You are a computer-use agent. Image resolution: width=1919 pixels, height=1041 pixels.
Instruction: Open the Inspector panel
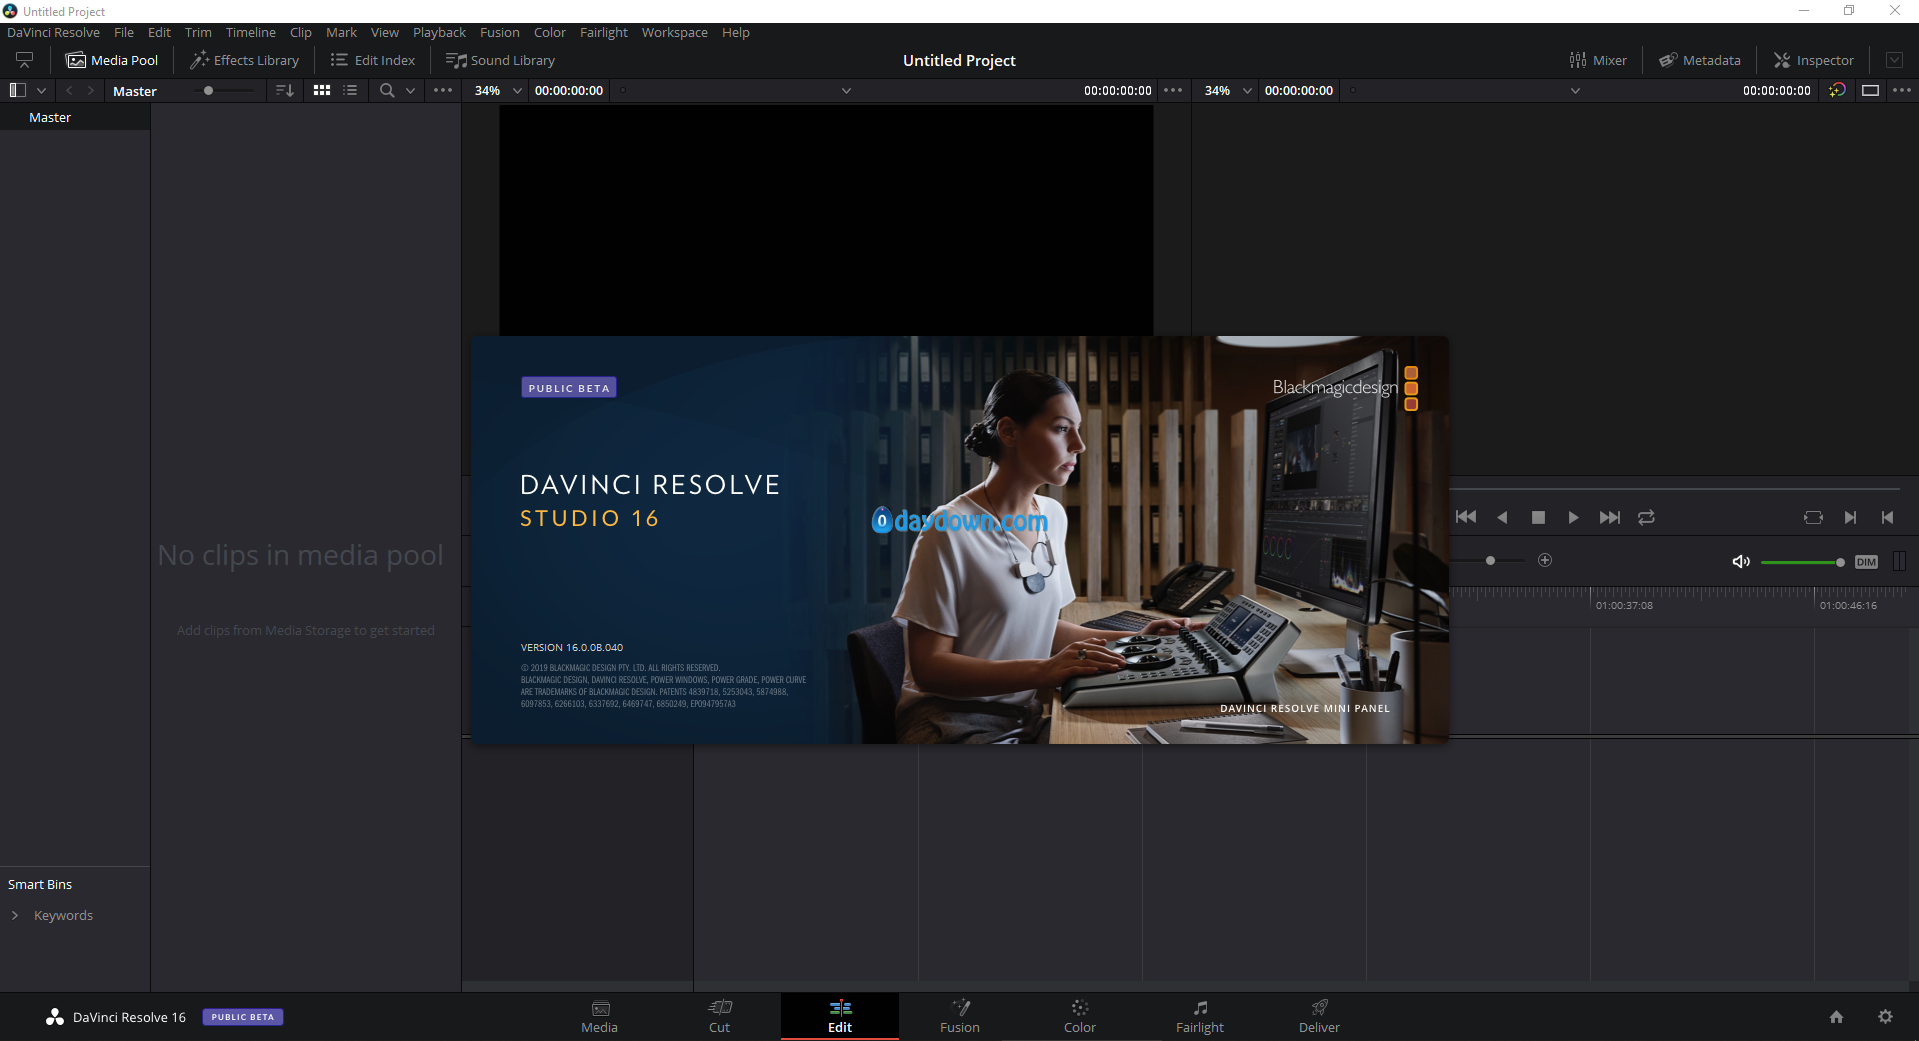tap(1814, 60)
